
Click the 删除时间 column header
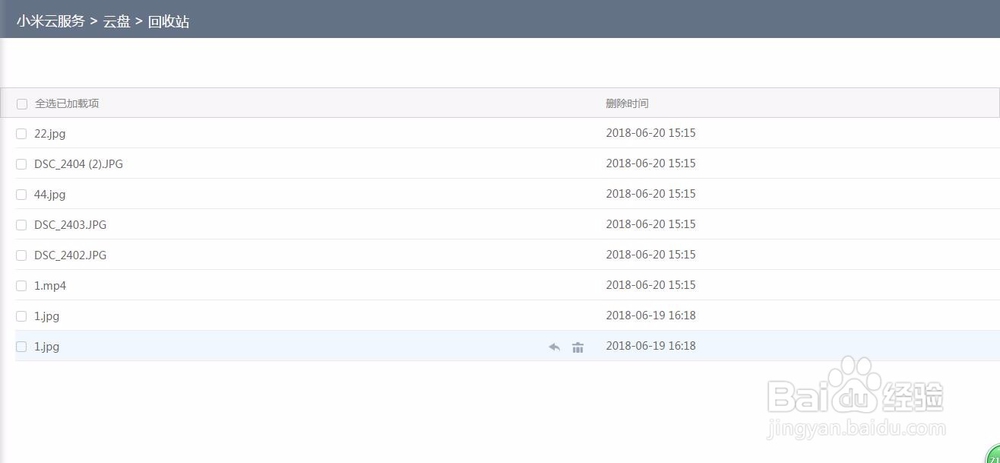[627, 103]
